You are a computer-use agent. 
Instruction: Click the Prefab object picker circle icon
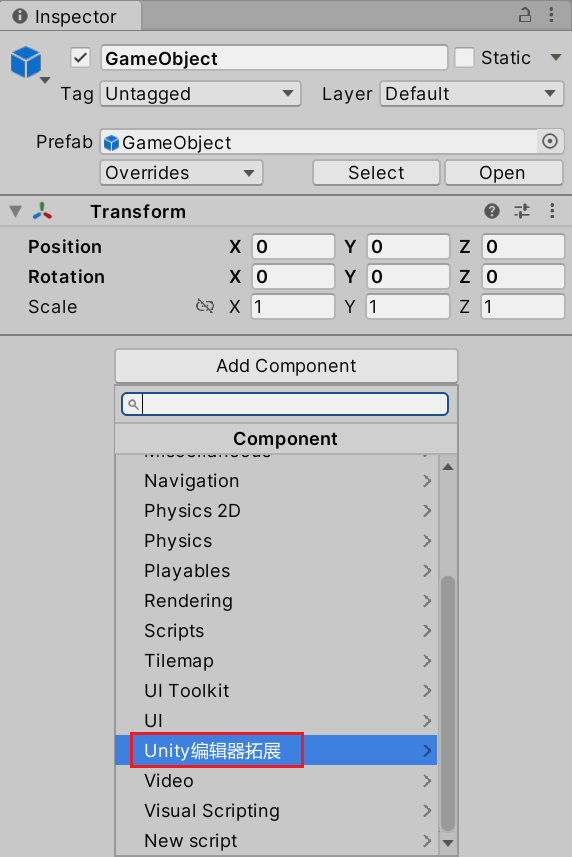[x=550, y=142]
